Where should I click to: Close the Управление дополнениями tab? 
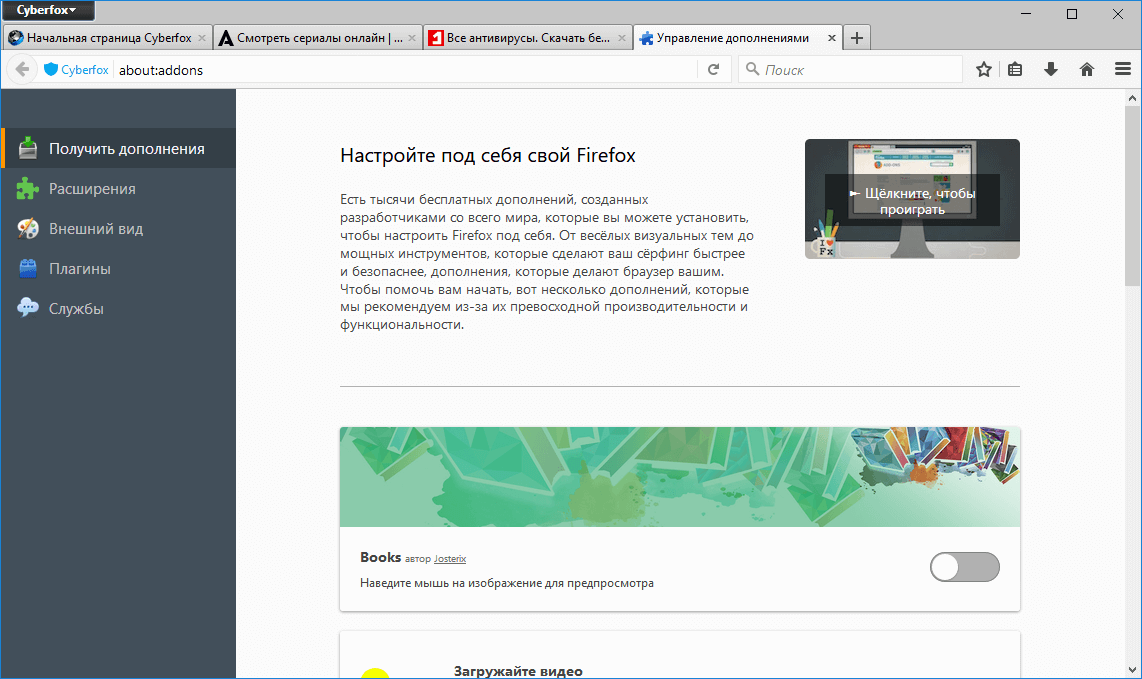click(832, 38)
